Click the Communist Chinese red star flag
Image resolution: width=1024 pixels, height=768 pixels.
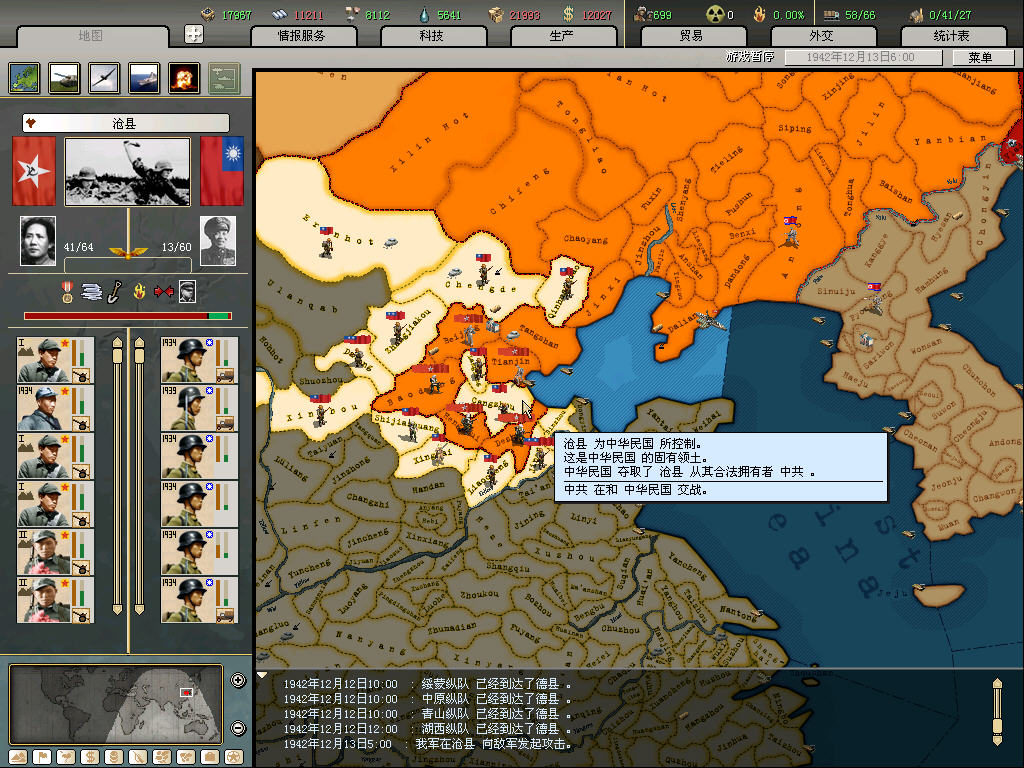coord(34,171)
